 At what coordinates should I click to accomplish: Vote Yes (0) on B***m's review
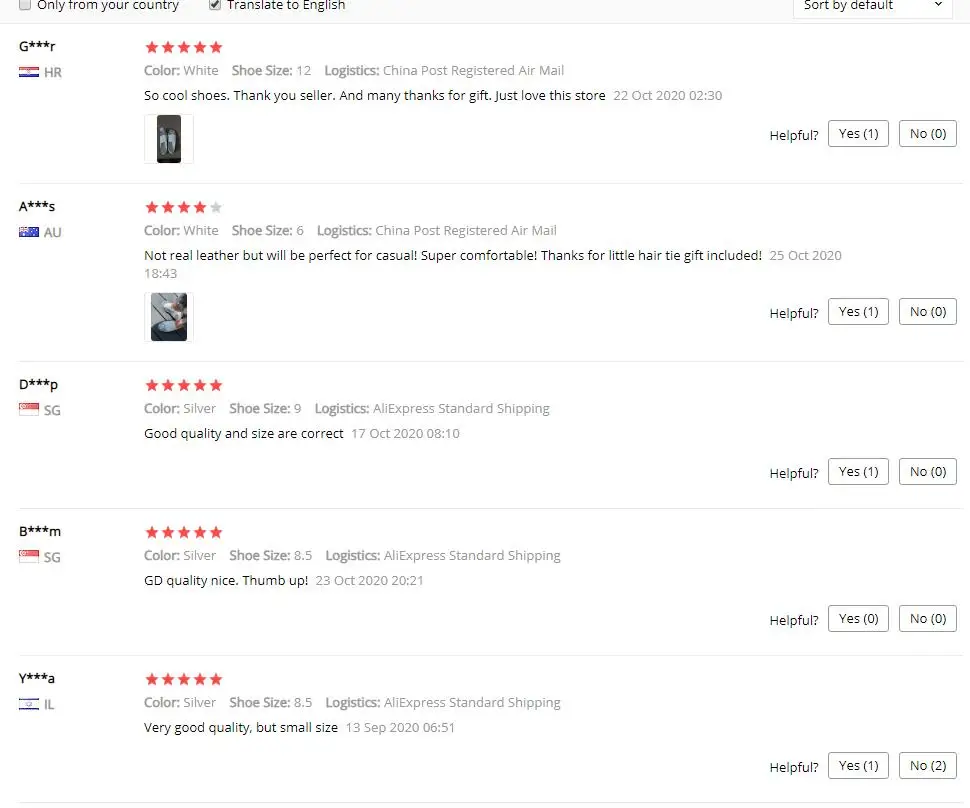pos(858,619)
